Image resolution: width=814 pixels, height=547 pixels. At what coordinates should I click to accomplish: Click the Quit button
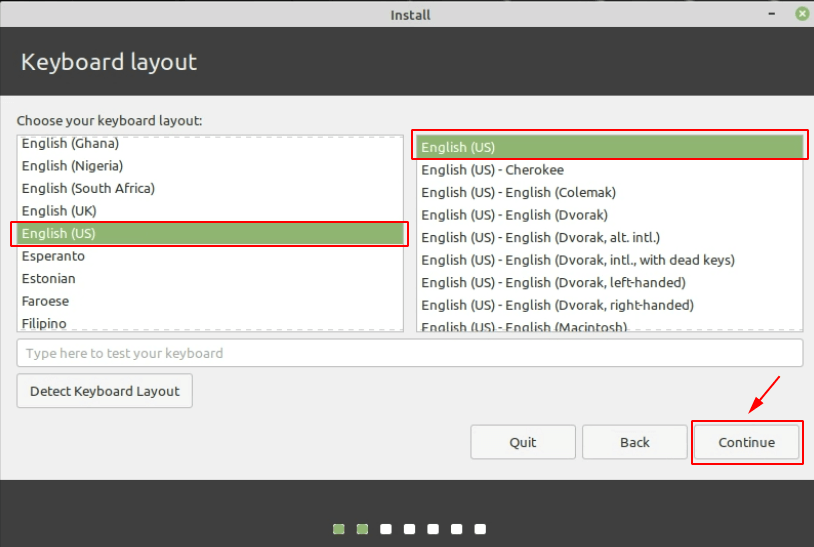tap(523, 442)
